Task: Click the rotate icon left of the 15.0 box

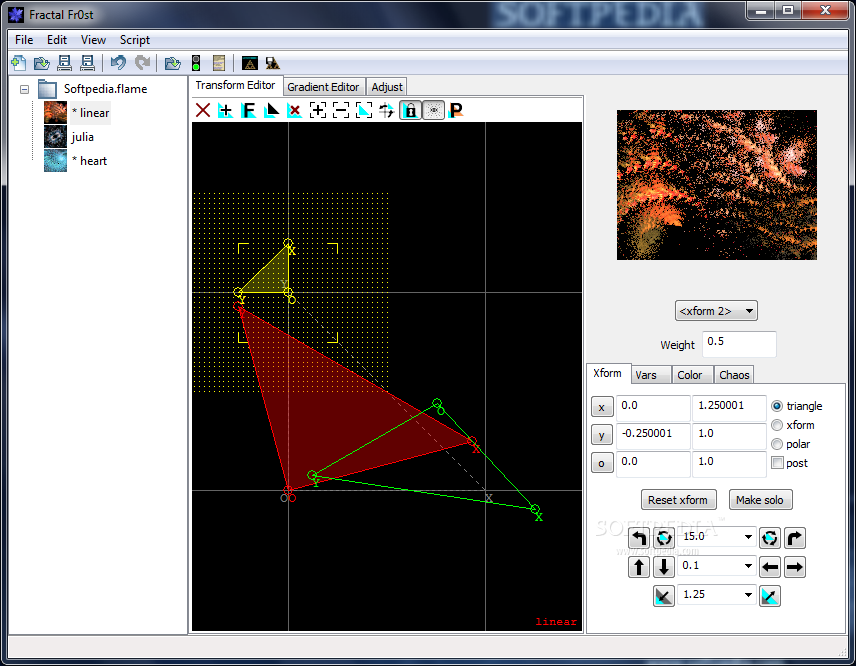Action: point(664,538)
